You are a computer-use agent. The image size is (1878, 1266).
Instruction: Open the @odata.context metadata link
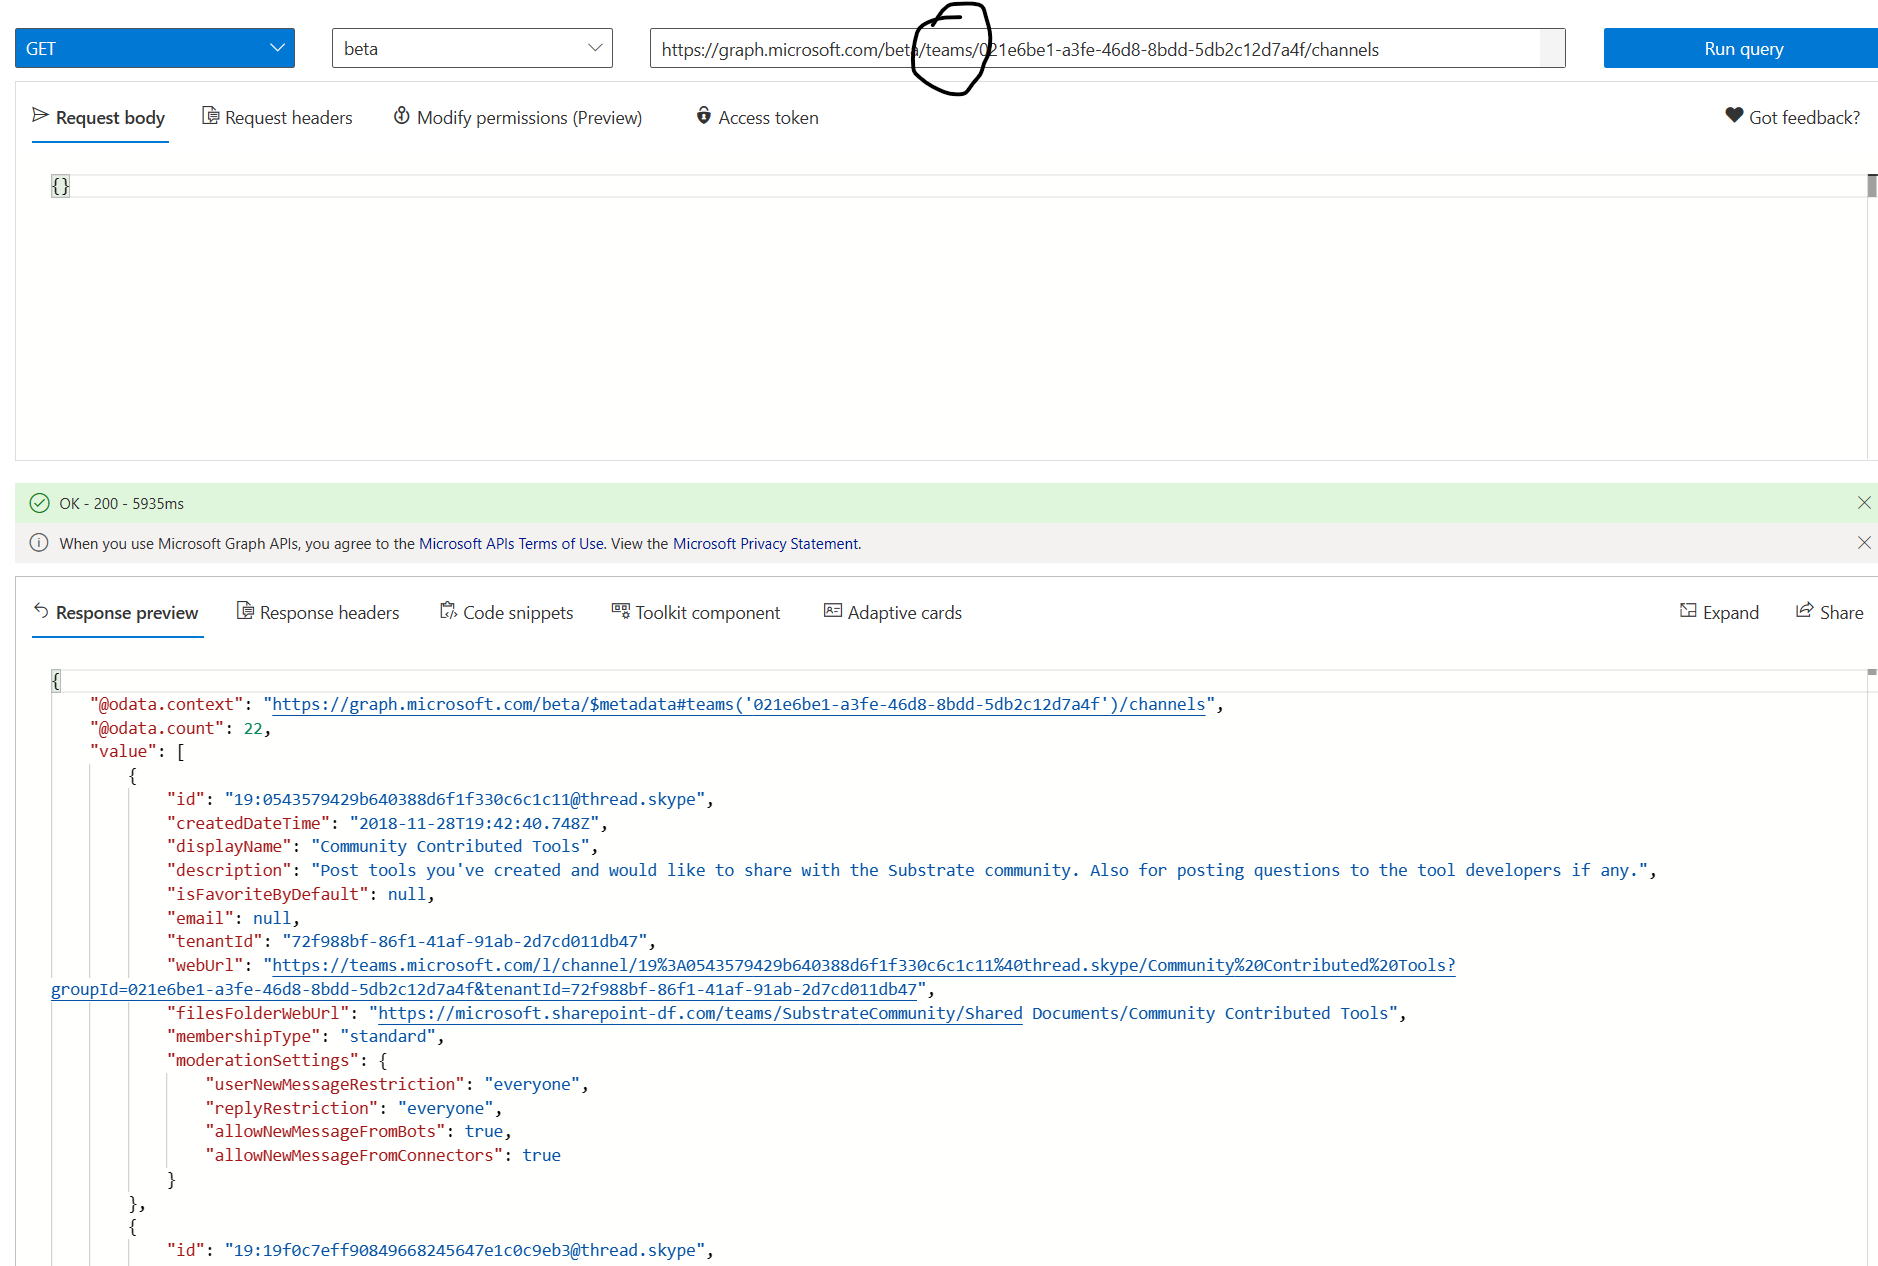(739, 705)
